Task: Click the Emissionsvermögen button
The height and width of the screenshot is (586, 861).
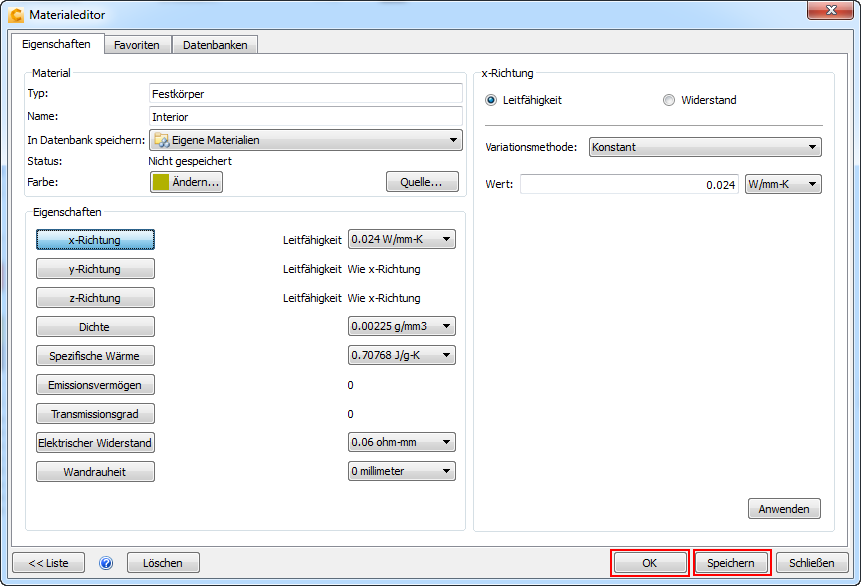Action: (96, 385)
